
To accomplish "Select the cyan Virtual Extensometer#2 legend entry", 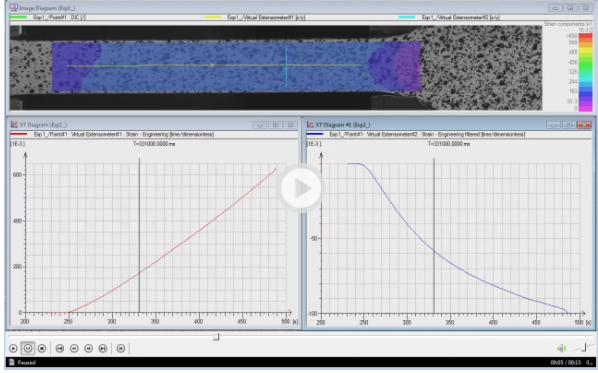I will 449,17.
